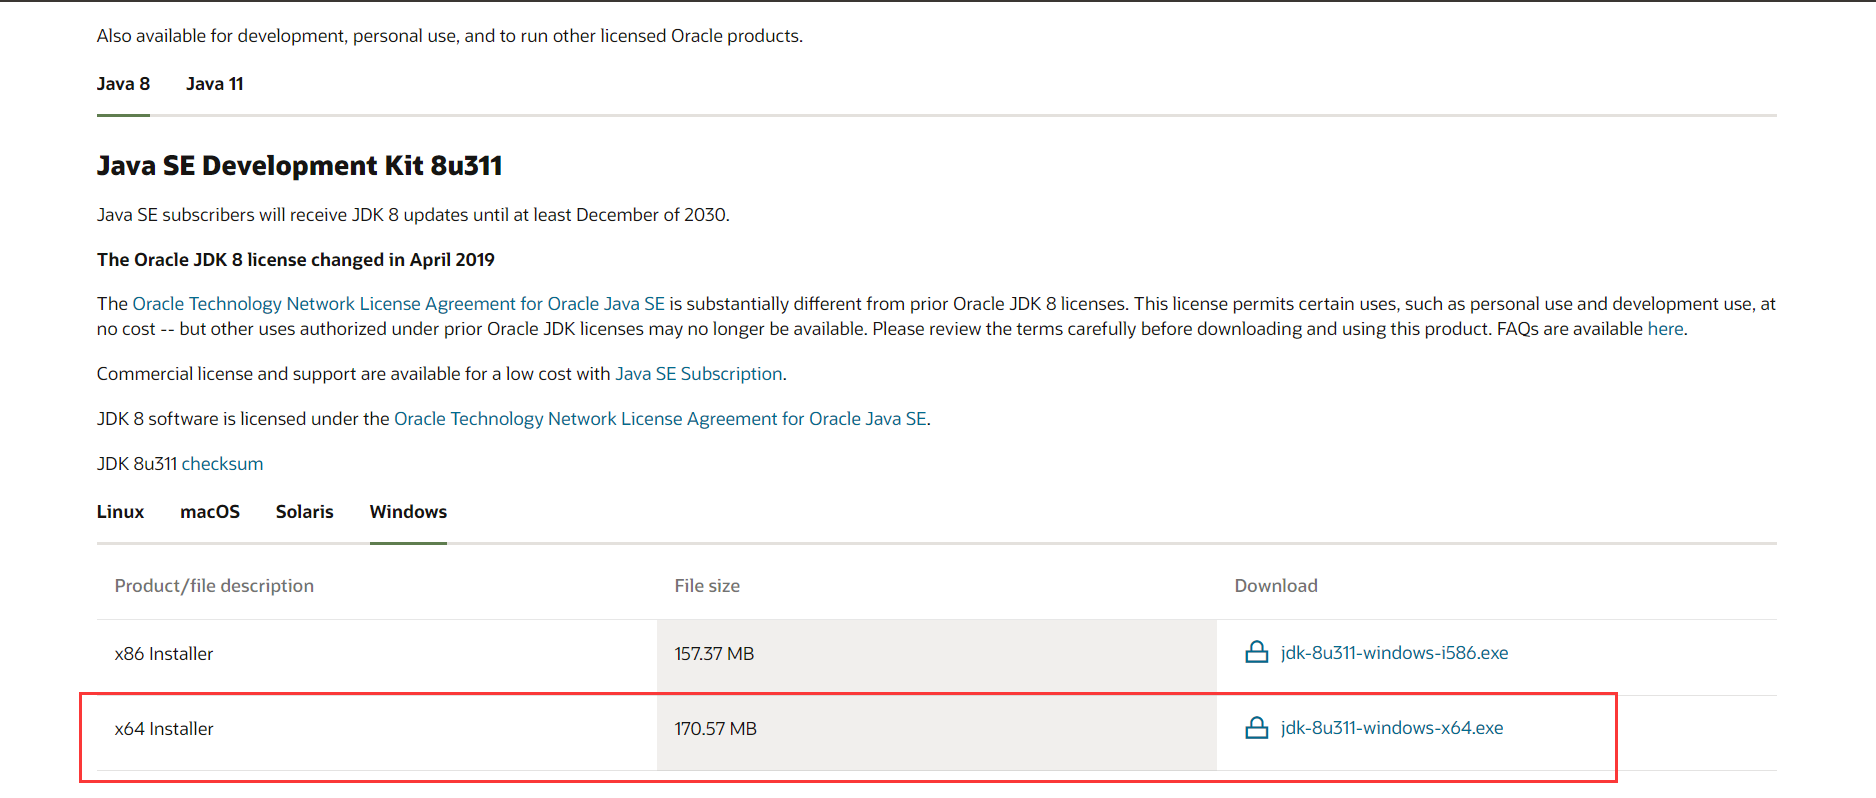Click 'The Oracle JDK 8 license changed' heading
The width and height of the screenshot is (1876, 798).
296,260
